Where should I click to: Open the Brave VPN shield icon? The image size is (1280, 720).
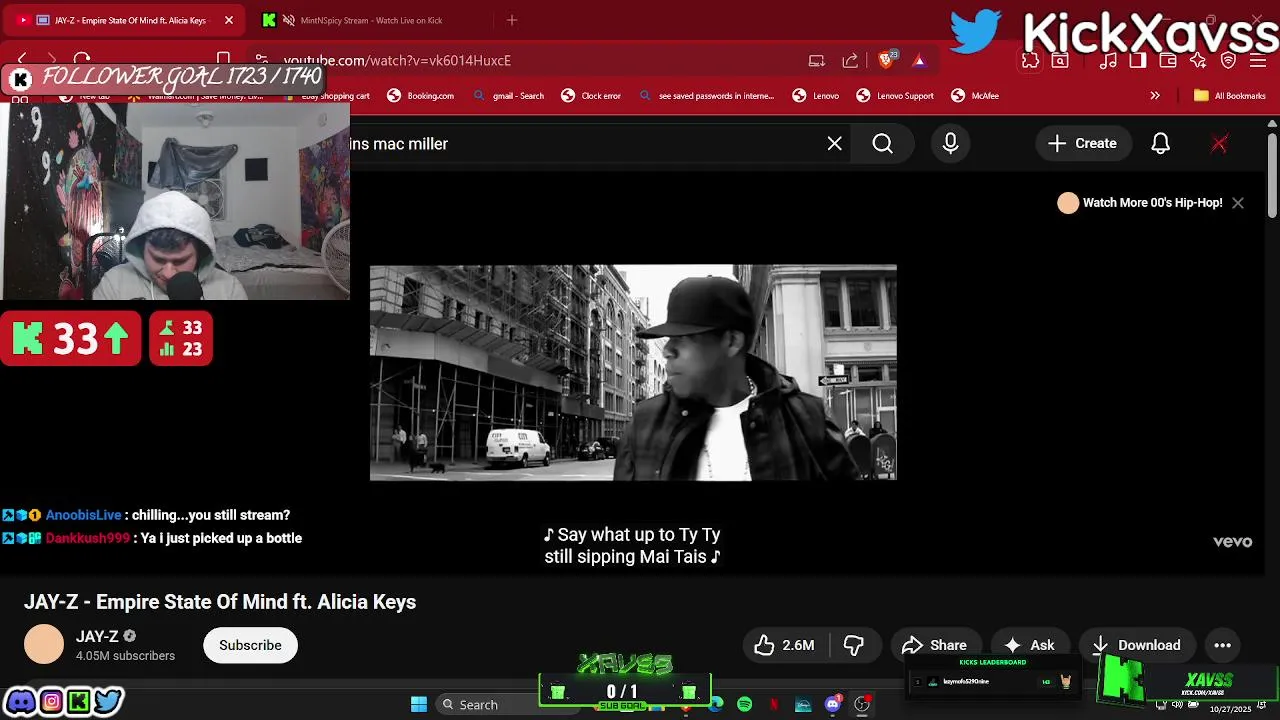(1229, 61)
